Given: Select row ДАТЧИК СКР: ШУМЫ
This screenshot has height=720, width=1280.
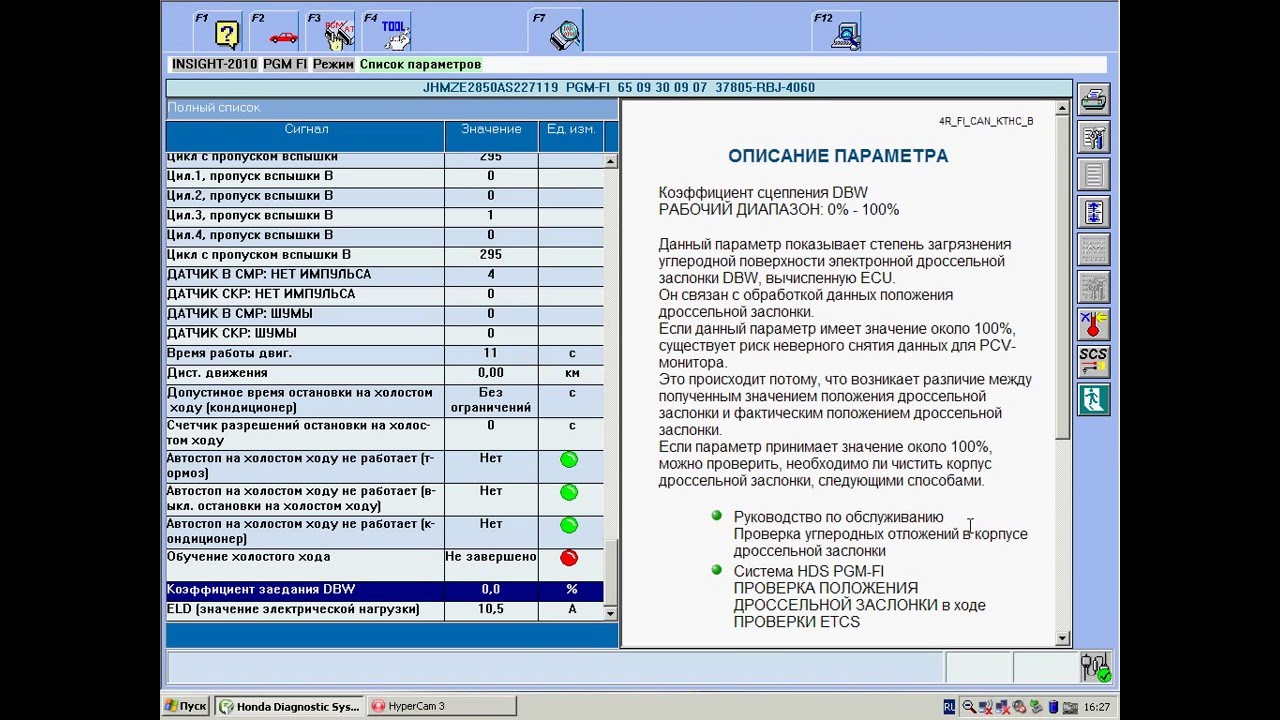Looking at the screenshot, I should (x=385, y=334).
